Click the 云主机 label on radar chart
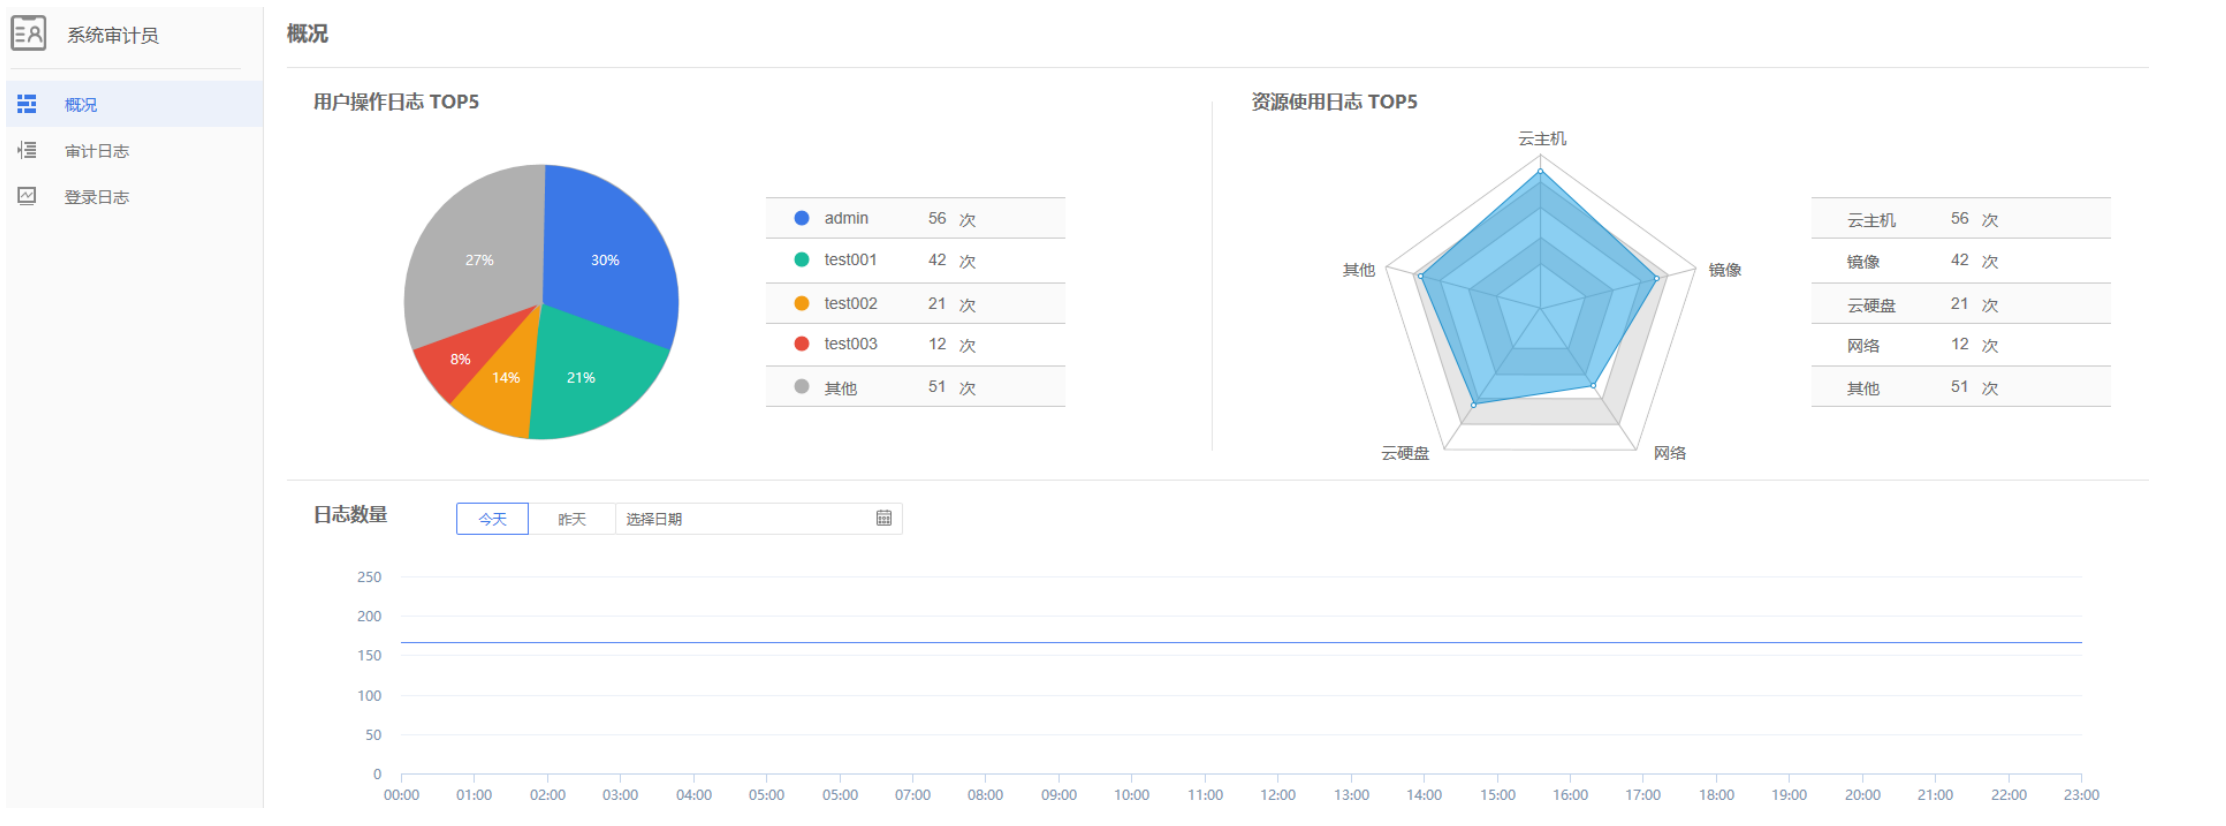The width and height of the screenshot is (2226, 826). point(1542,139)
